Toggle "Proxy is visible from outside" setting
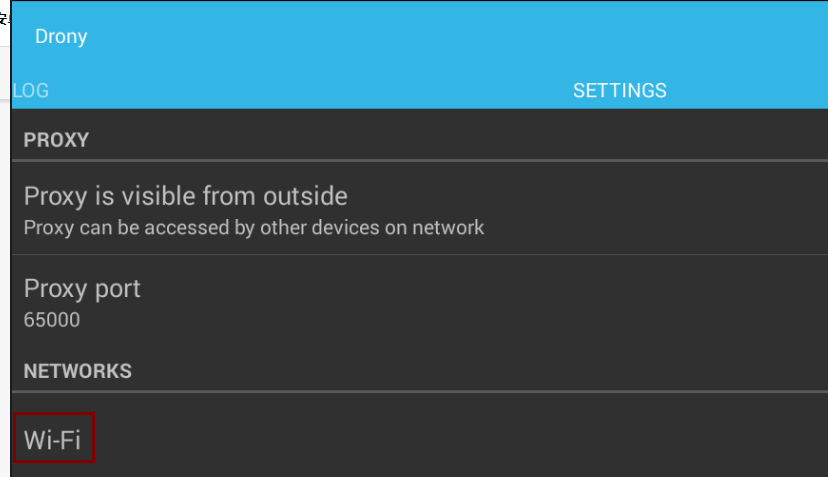This screenshot has height=477, width=828. 420,209
